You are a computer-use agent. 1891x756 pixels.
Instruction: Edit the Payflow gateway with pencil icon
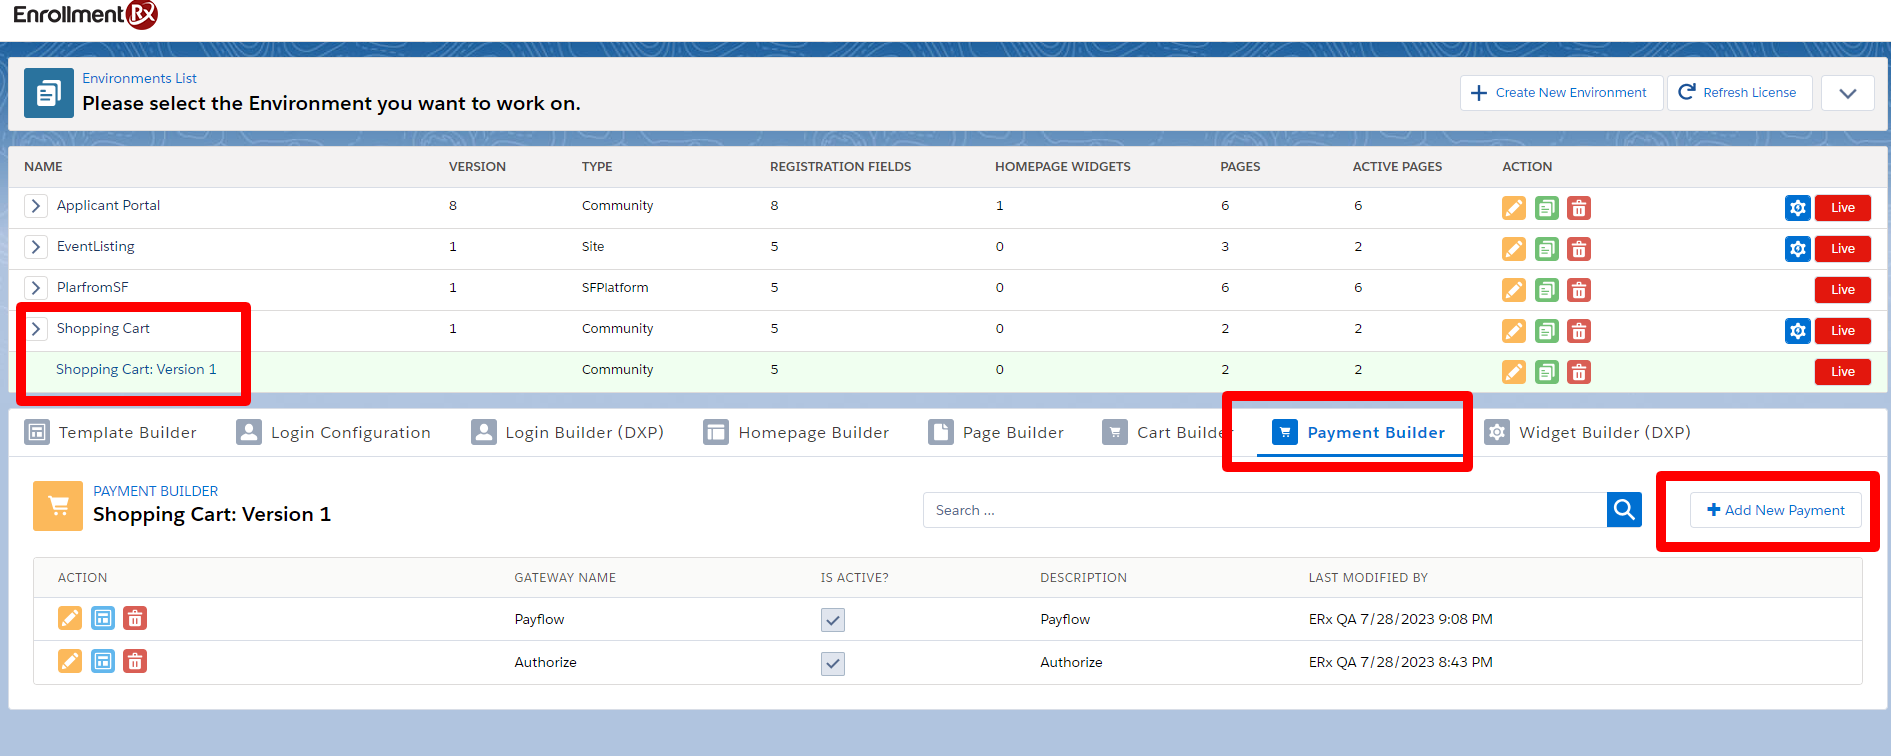pos(70,619)
